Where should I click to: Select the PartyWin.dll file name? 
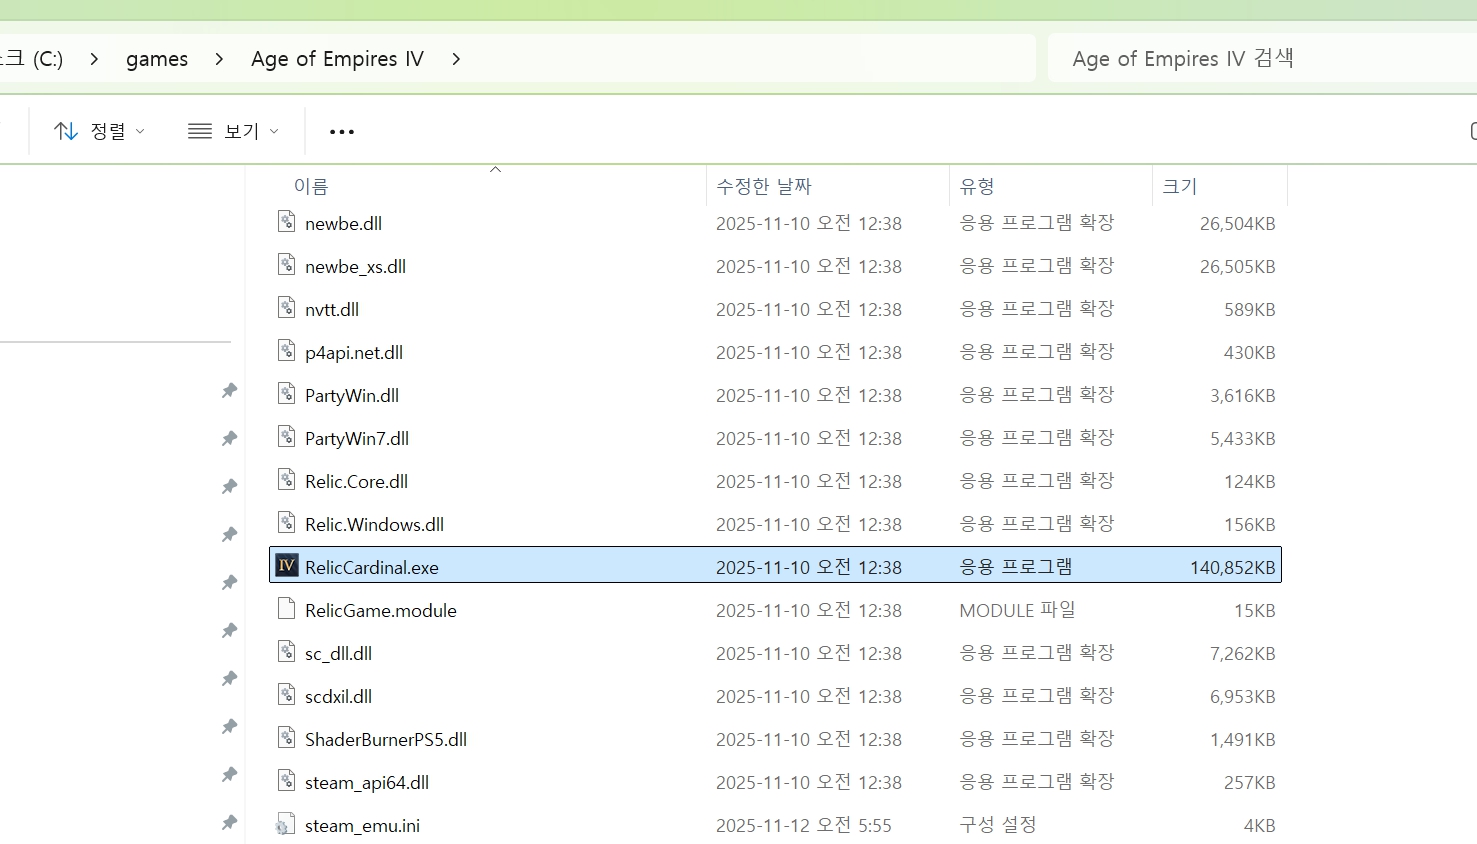click(x=352, y=396)
